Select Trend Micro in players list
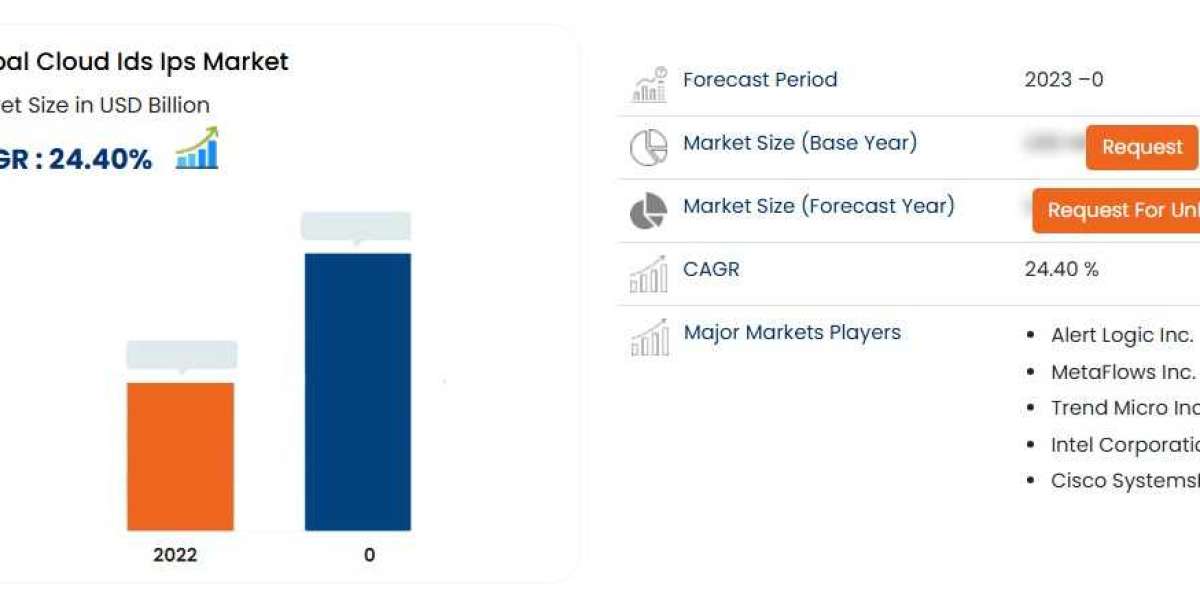The image size is (1200, 600). click(1125, 408)
